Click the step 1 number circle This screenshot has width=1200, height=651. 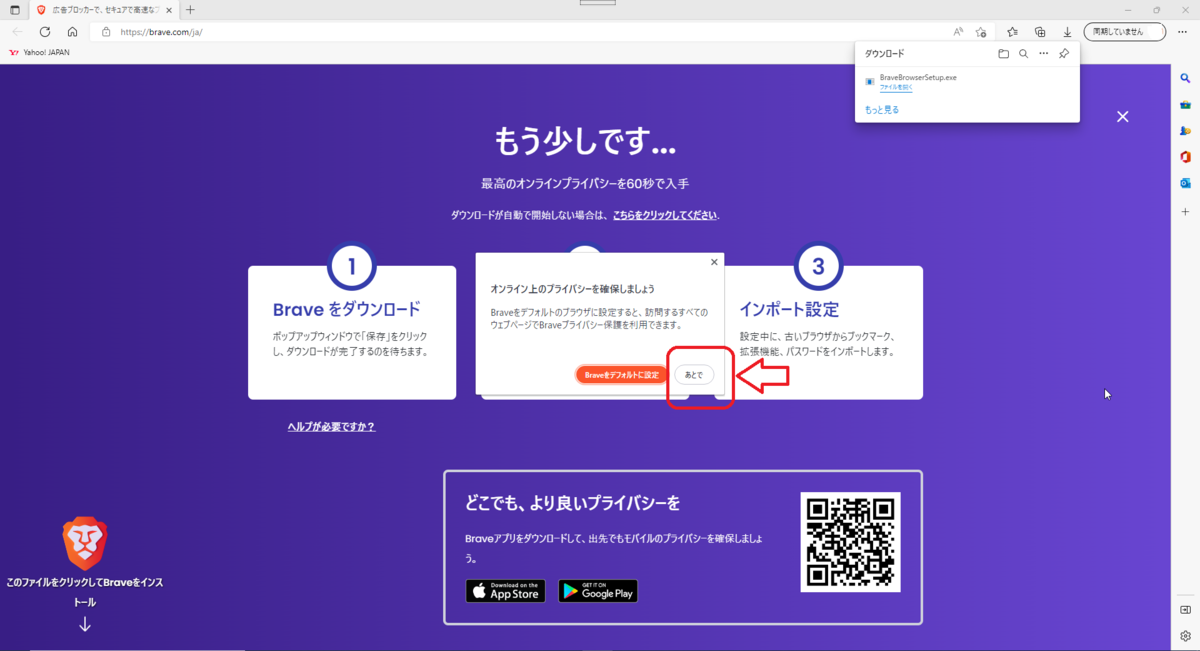coord(352,266)
